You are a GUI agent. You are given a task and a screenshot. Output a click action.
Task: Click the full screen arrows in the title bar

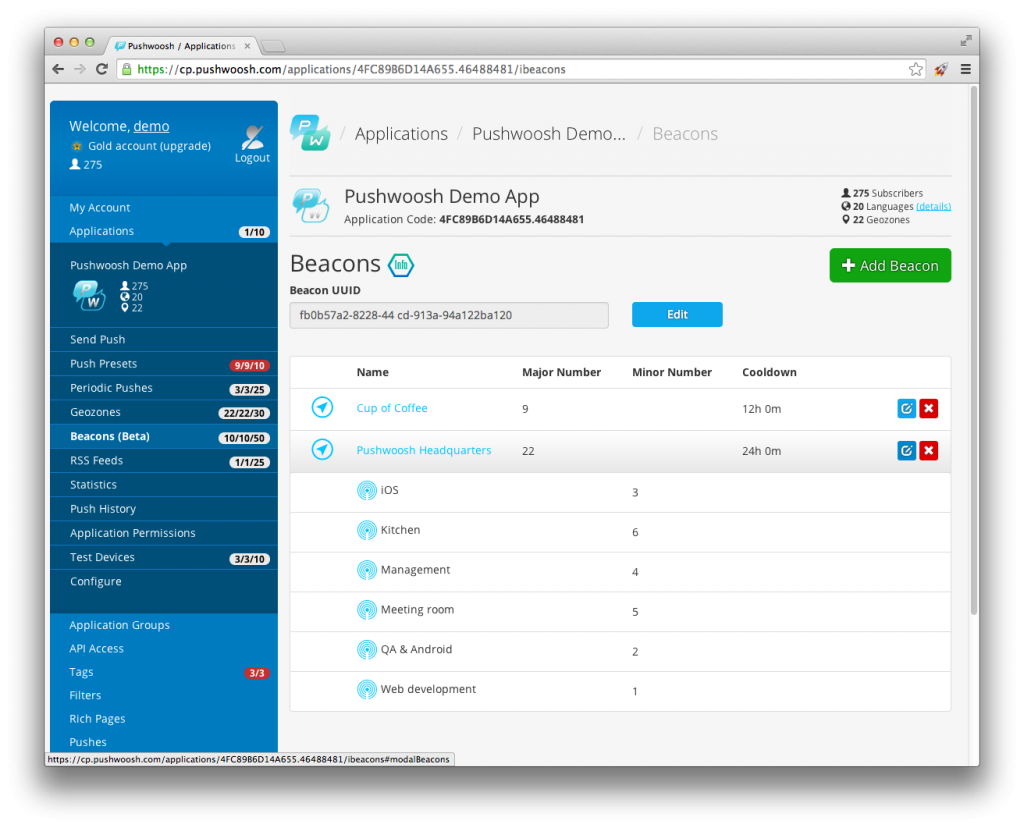tap(966, 41)
